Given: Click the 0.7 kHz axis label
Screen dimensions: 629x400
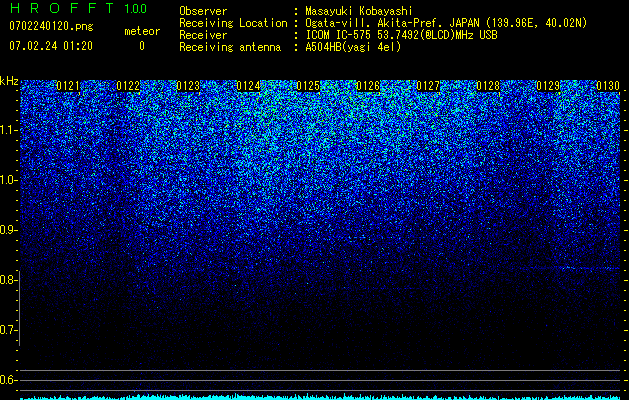Looking at the screenshot, I should click(x=9, y=330).
